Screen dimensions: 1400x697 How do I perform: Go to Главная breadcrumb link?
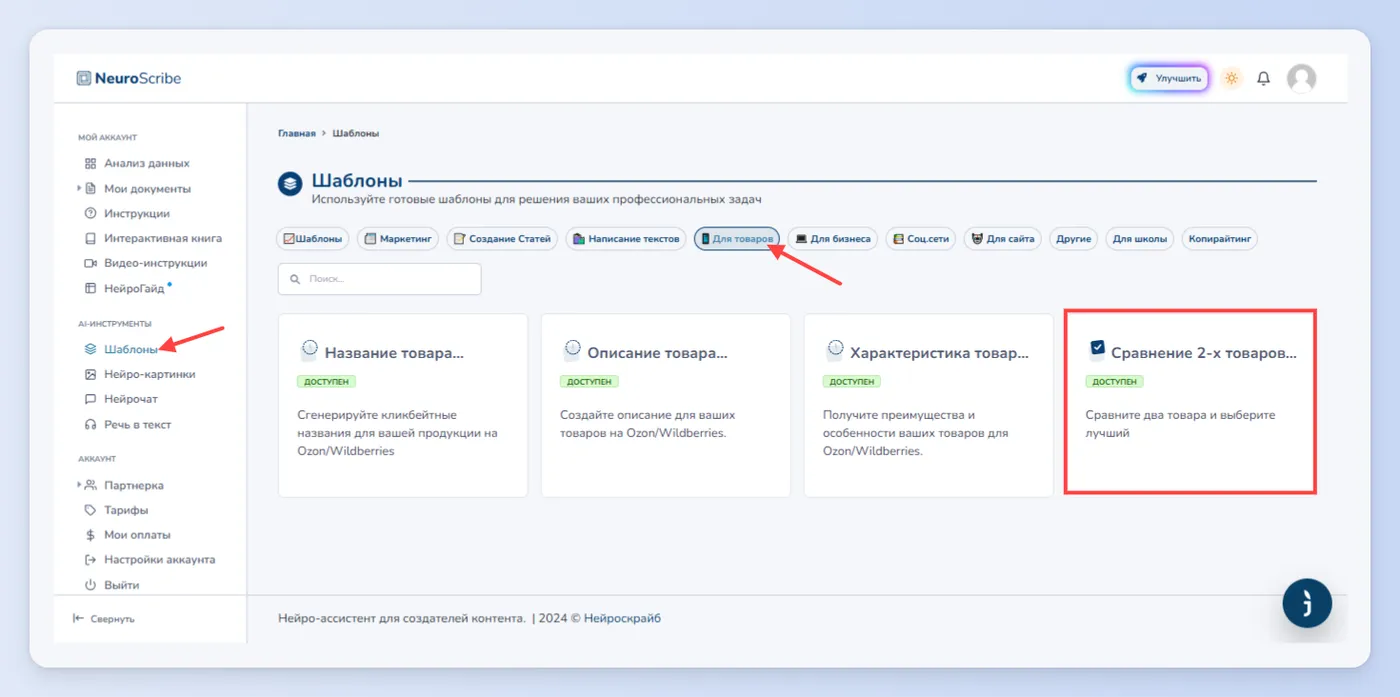coord(297,133)
